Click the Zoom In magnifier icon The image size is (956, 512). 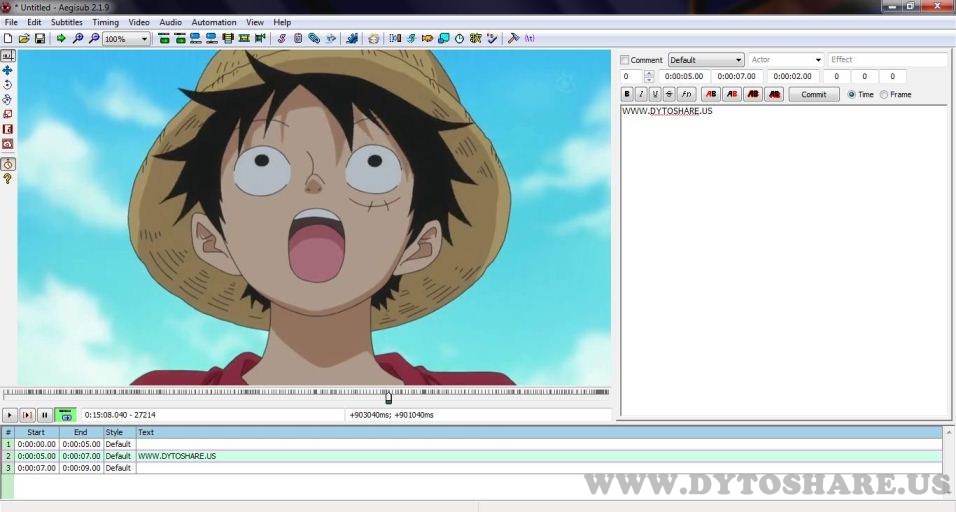(77, 38)
